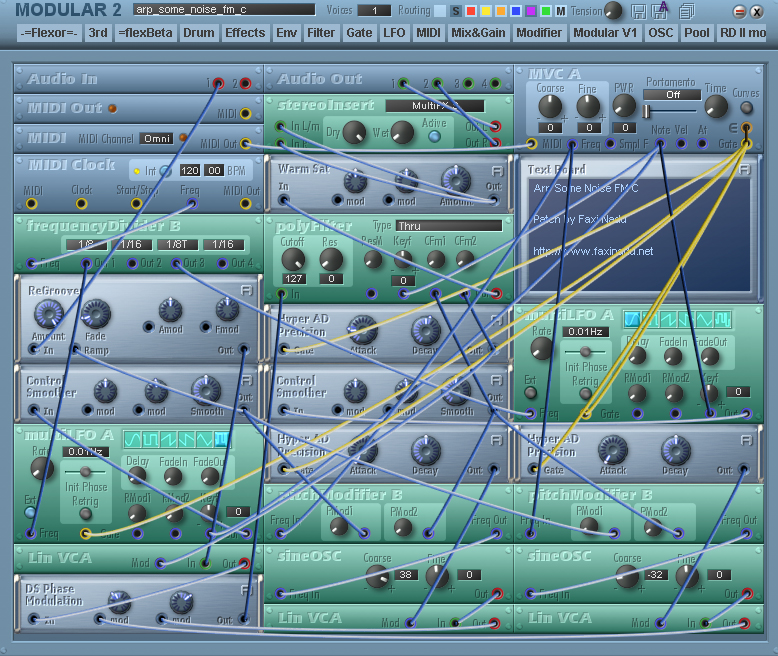Viewport: 778px width, 656px height.
Task: Open the Drum module menu
Action: point(198,33)
